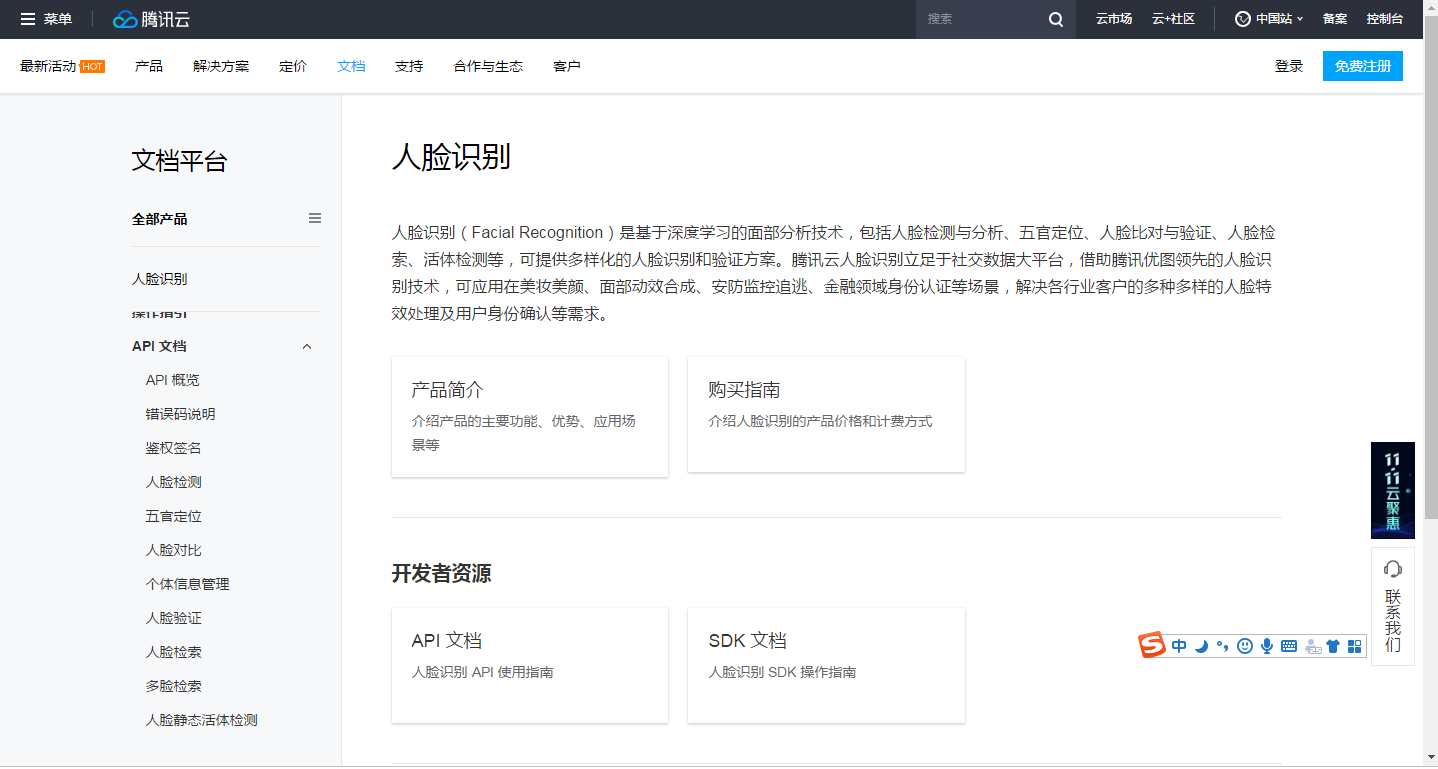Open Sogou toolbox grid icon

coord(1355,646)
